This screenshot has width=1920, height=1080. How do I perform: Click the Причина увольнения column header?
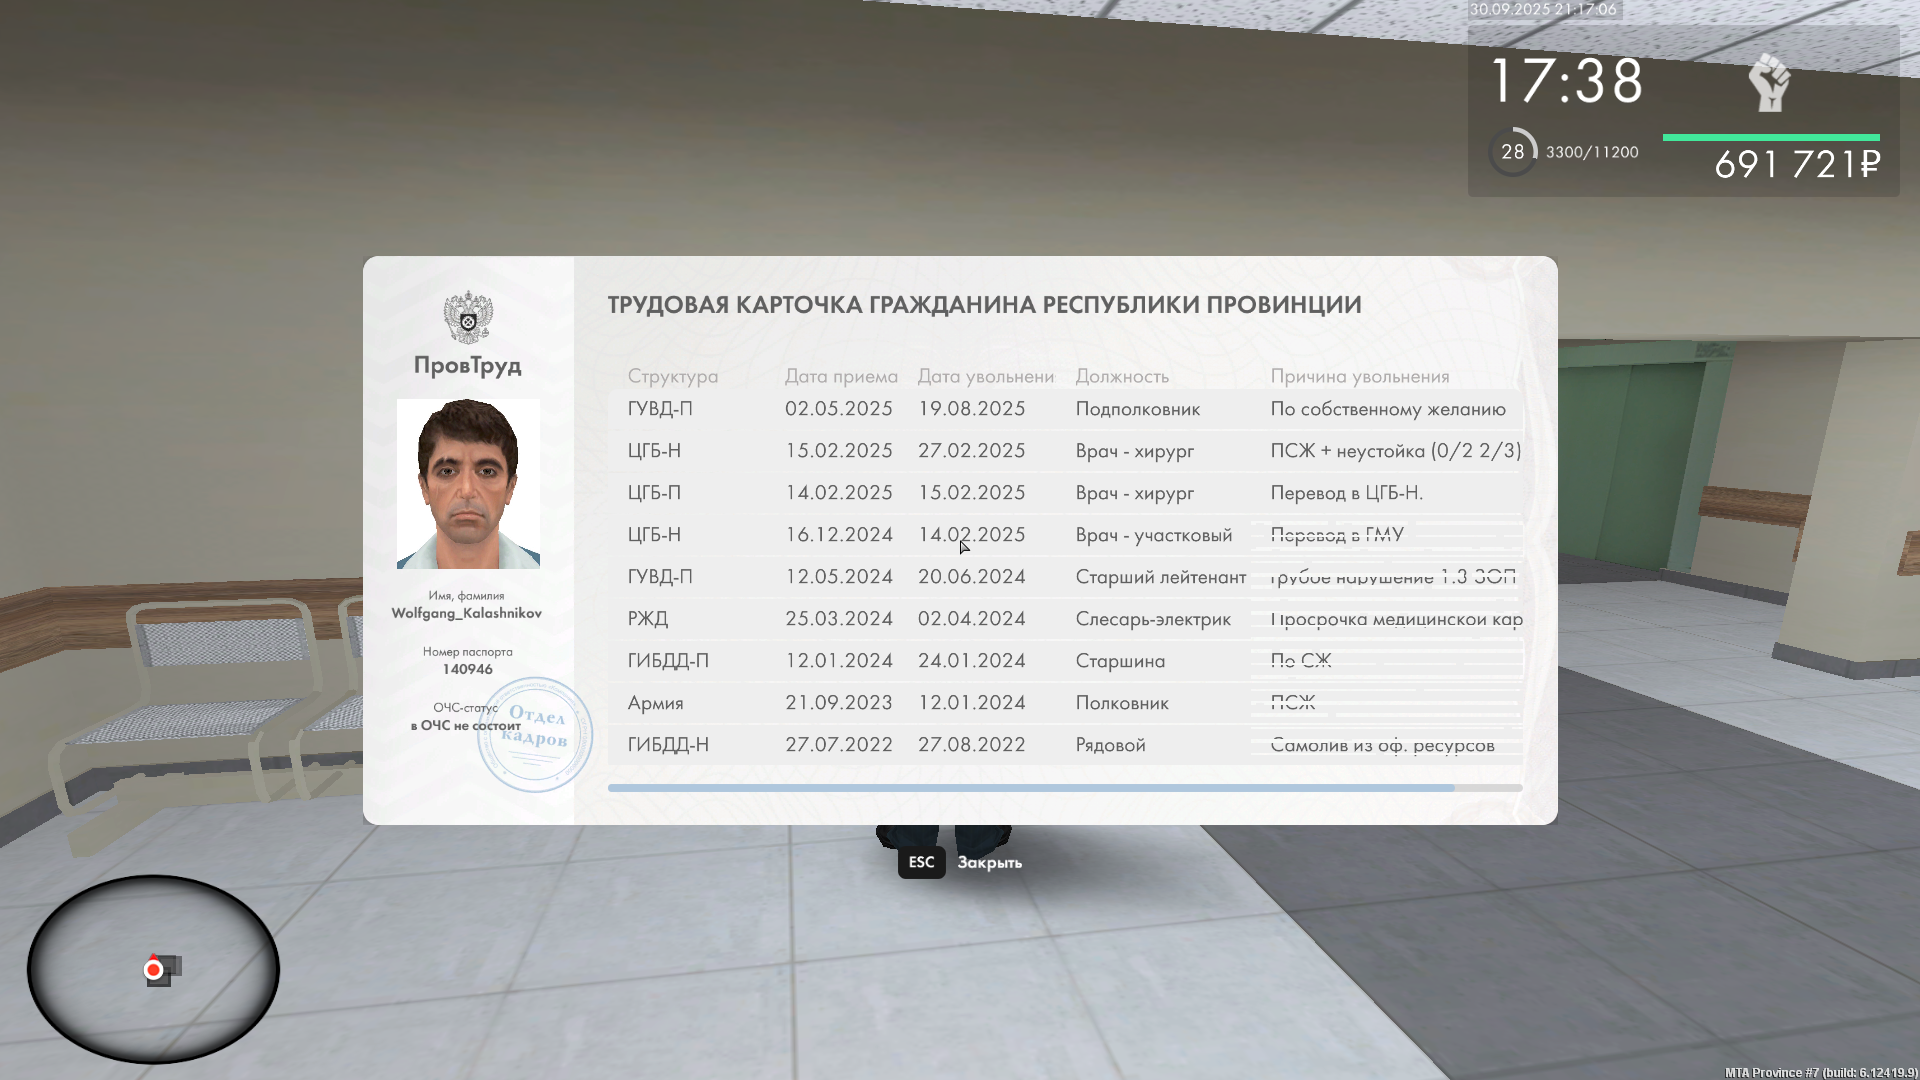click(x=1359, y=376)
